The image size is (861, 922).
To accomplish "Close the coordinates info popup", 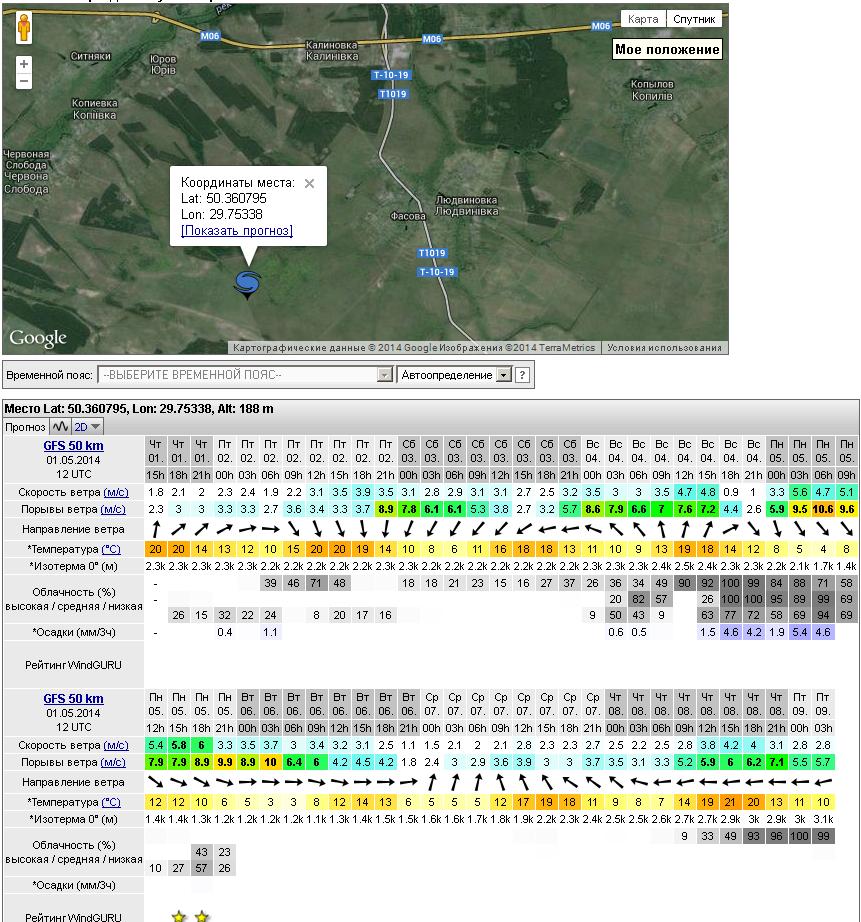I will (309, 183).
